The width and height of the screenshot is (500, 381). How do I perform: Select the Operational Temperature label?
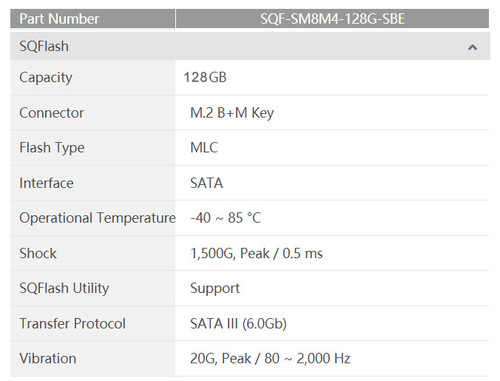pos(97,218)
